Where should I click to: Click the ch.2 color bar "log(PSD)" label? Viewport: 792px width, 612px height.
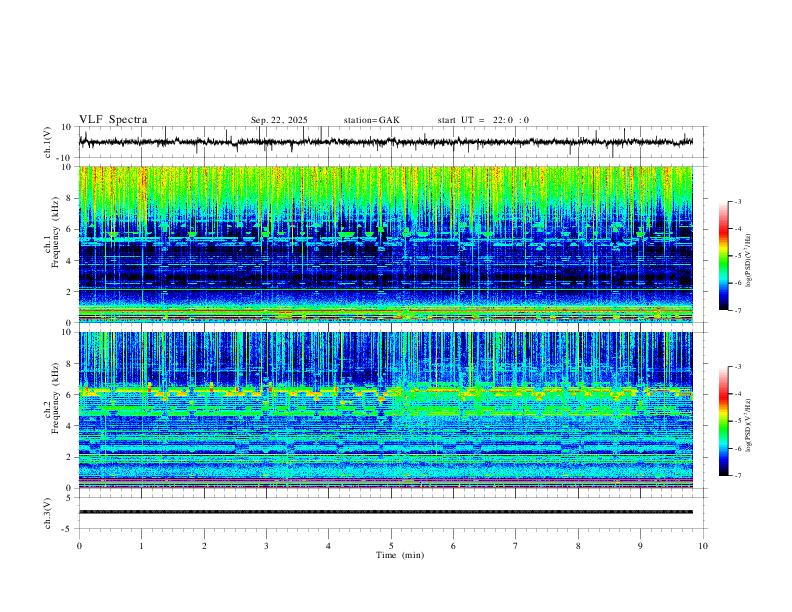click(x=749, y=425)
